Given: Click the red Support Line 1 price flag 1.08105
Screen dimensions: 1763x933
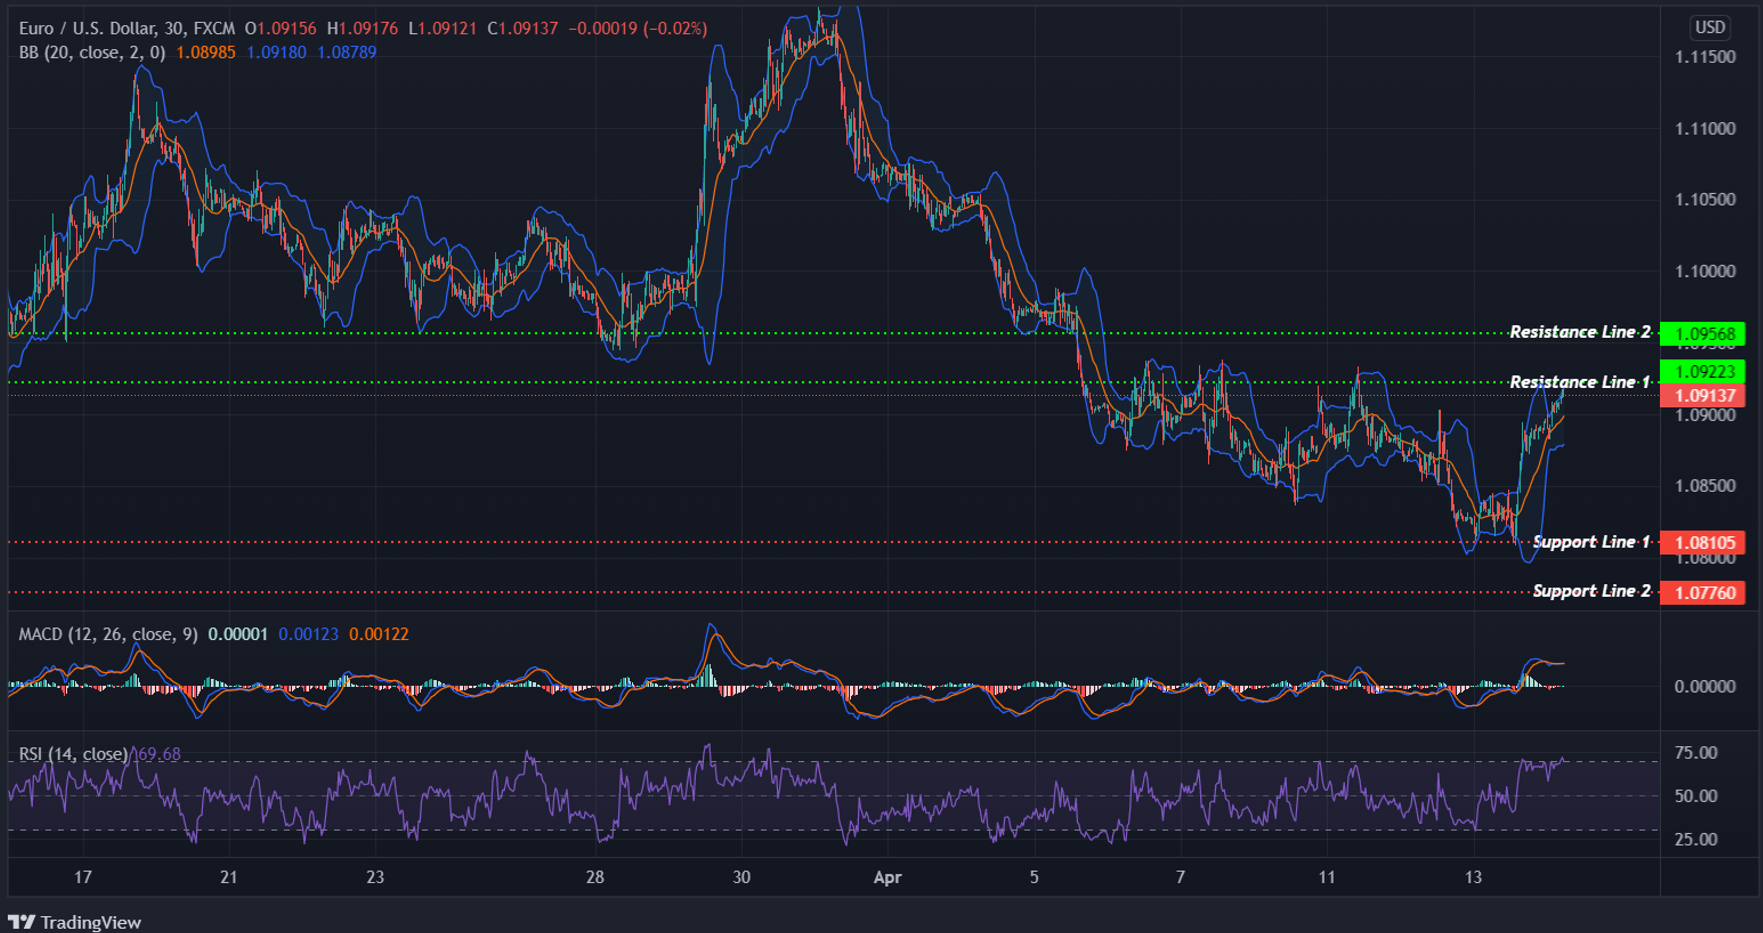Looking at the screenshot, I should pyautogui.click(x=1703, y=542).
